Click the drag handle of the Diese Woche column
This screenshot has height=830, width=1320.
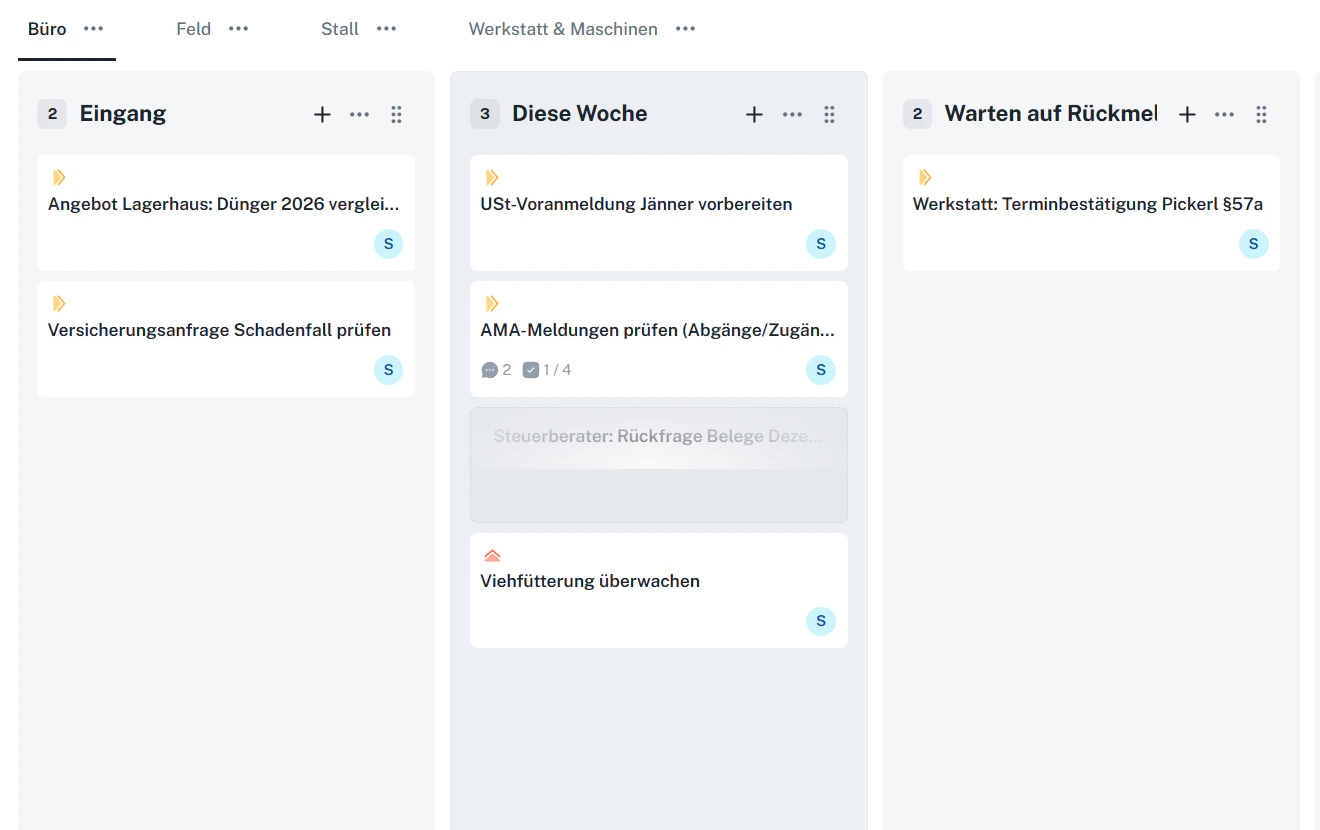pyautogui.click(x=829, y=114)
